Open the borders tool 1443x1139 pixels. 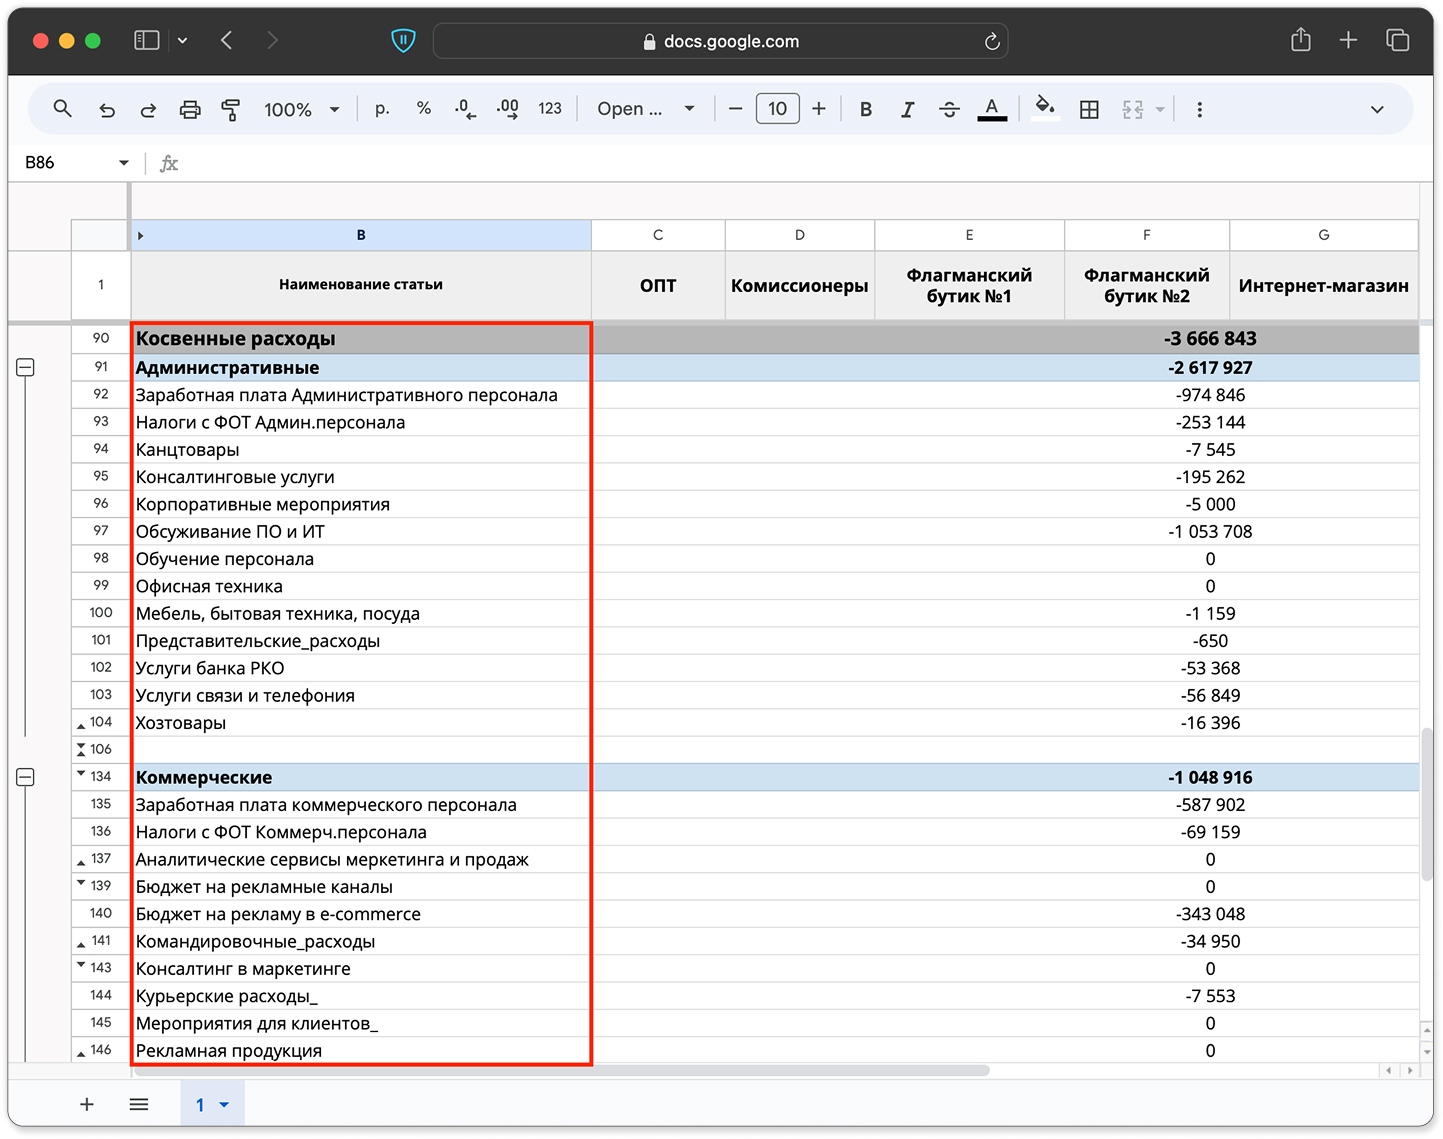(1089, 109)
